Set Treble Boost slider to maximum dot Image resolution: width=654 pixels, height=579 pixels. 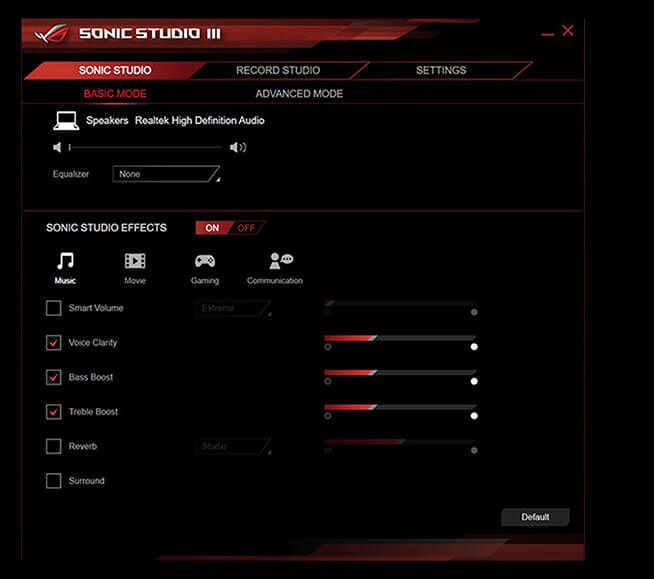474,416
